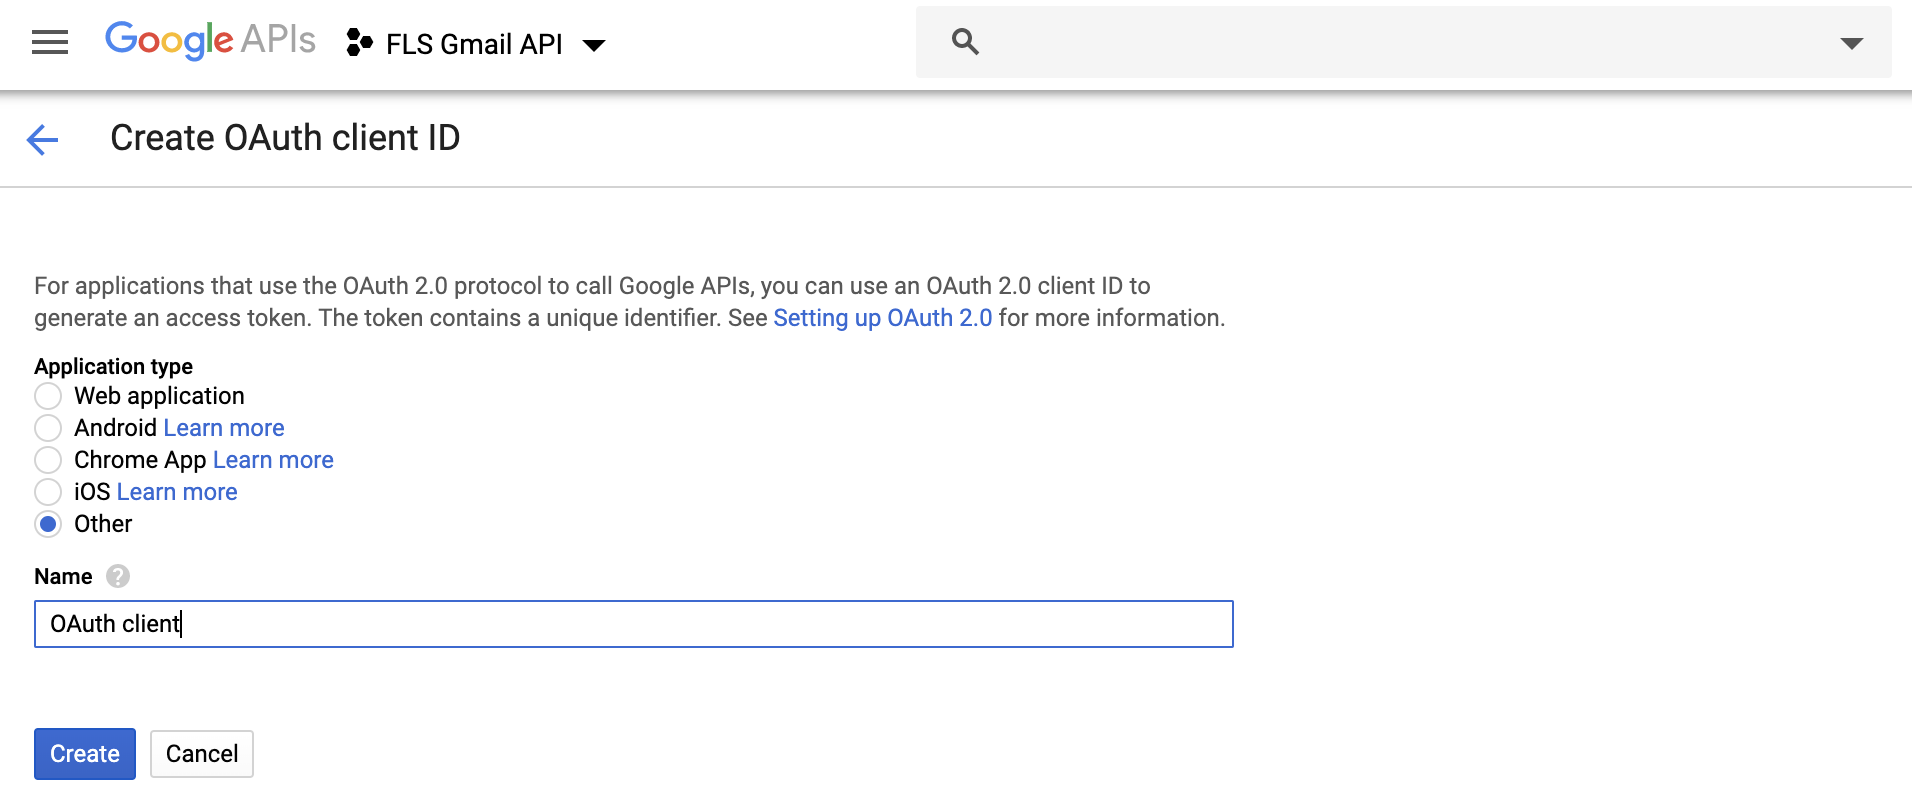Viewport: 1912px width, 798px height.
Task: Click the account dropdown arrow at top right
Action: [x=1854, y=42]
